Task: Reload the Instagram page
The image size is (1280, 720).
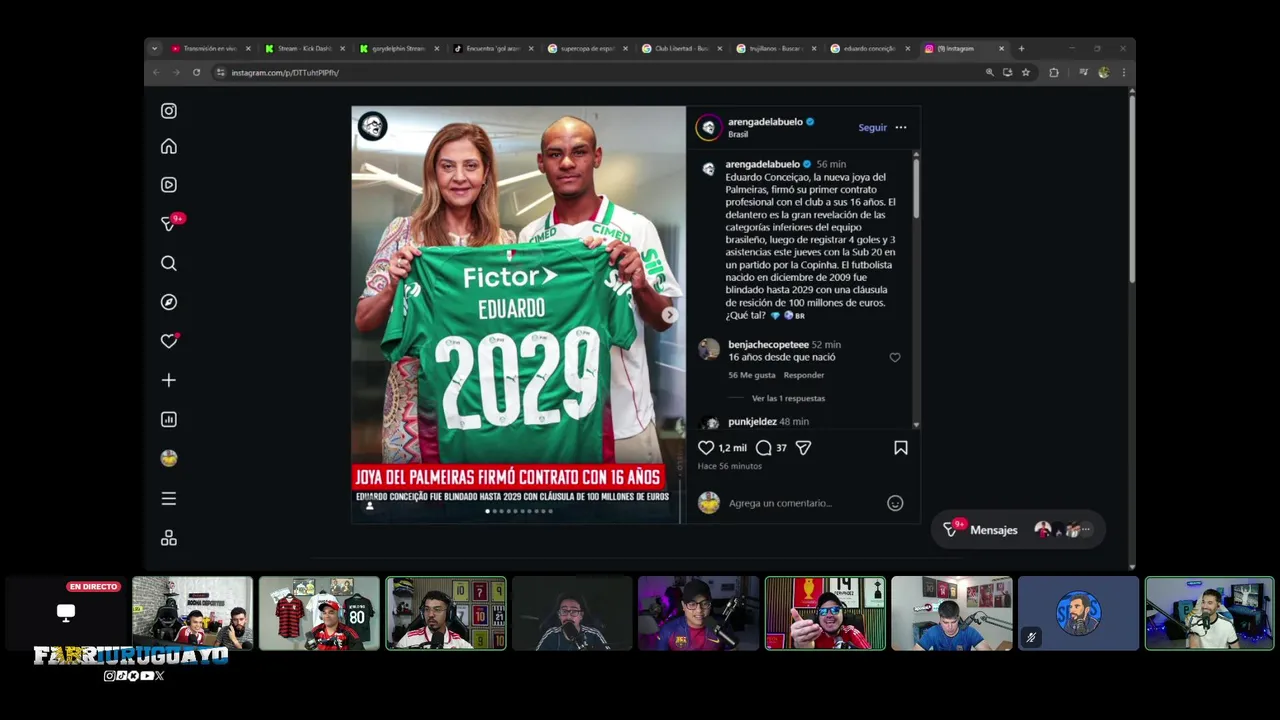Action: click(x=196, y=72)
